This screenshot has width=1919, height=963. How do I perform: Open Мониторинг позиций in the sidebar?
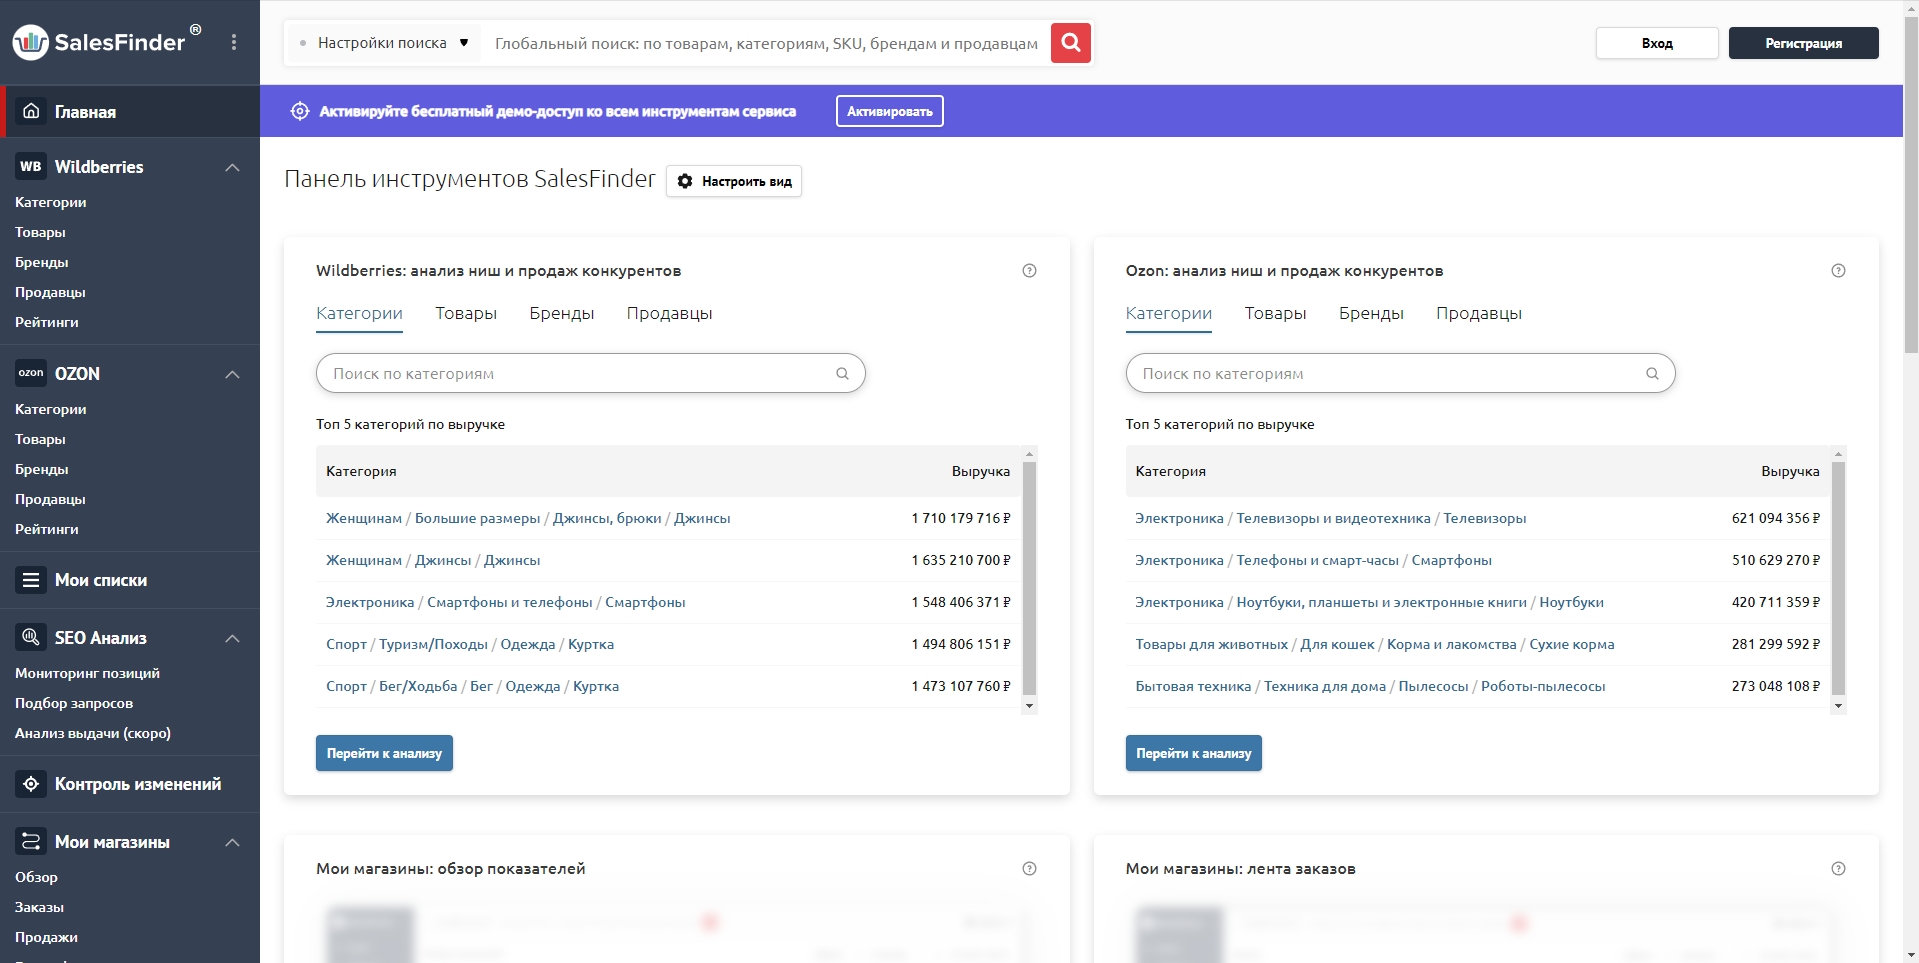87,673
